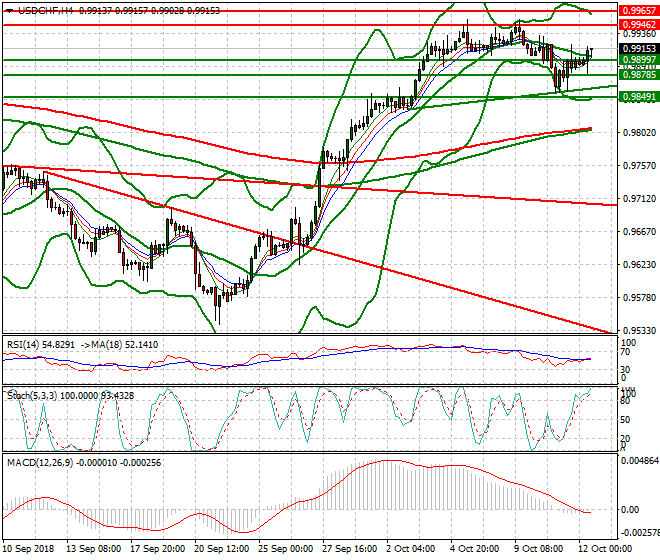Click the red 0.99462 price level label
The width and height of the screenshot is (660, 560).
[639, 25]
